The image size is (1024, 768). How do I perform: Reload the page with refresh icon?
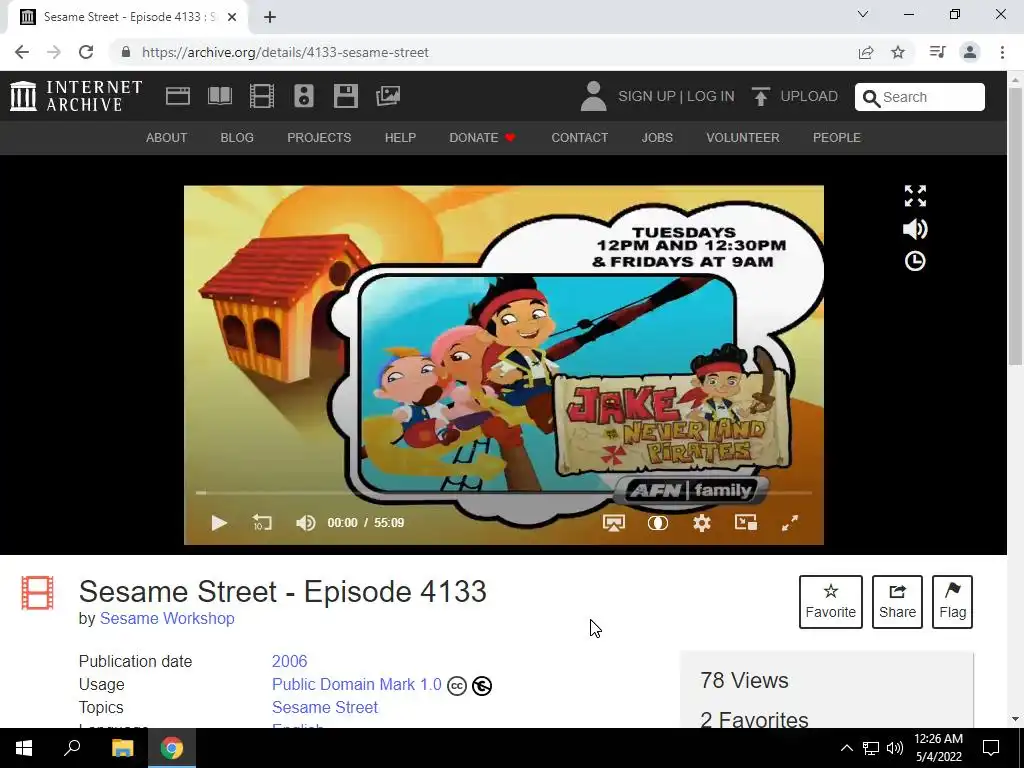pos(86,52)
